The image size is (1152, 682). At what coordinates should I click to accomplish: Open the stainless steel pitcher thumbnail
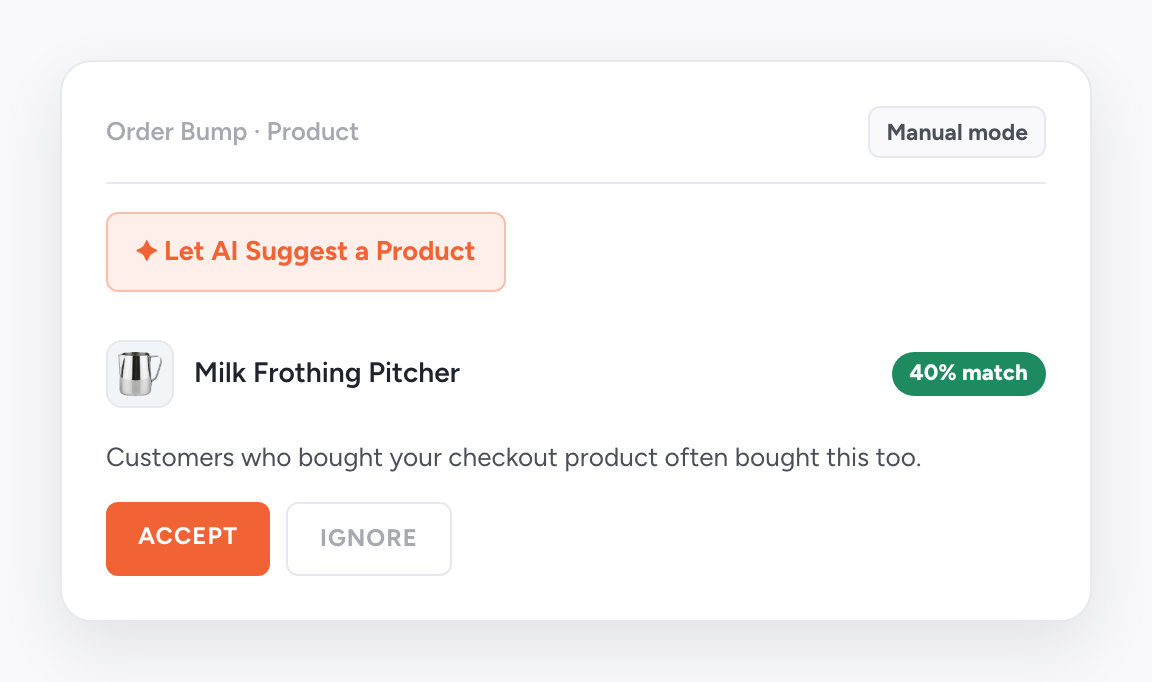[140, 373]
